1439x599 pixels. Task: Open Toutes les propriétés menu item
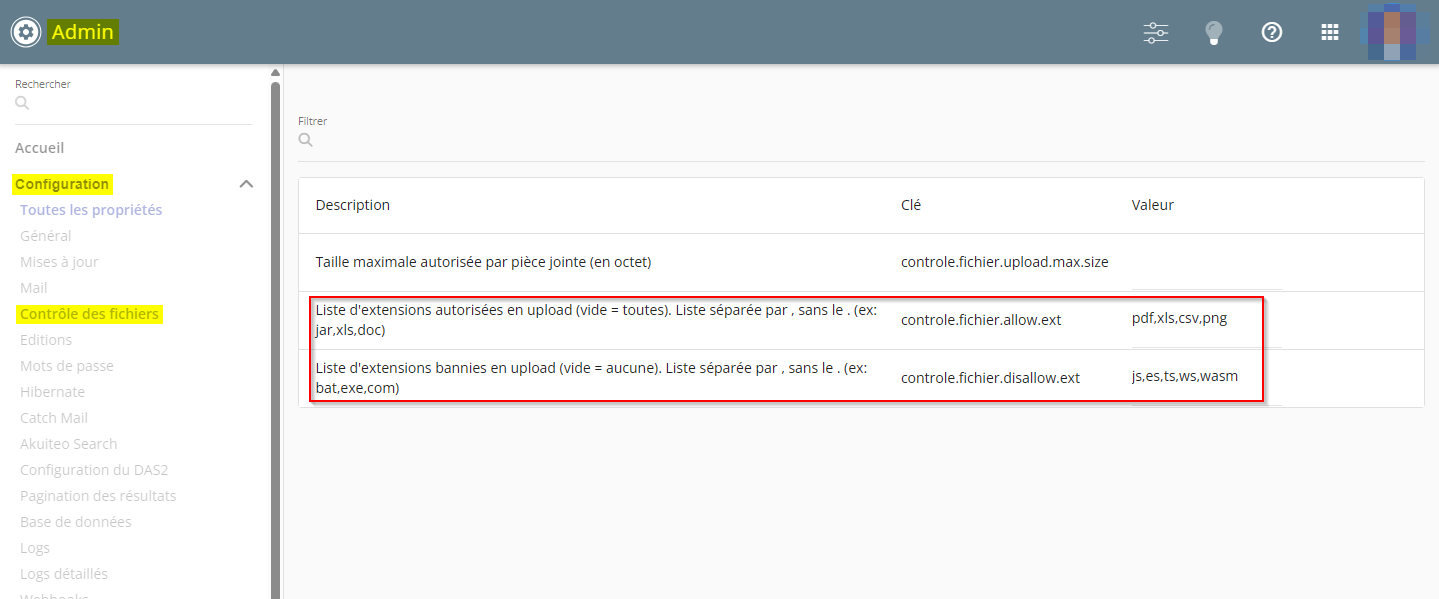coord(91,210)
